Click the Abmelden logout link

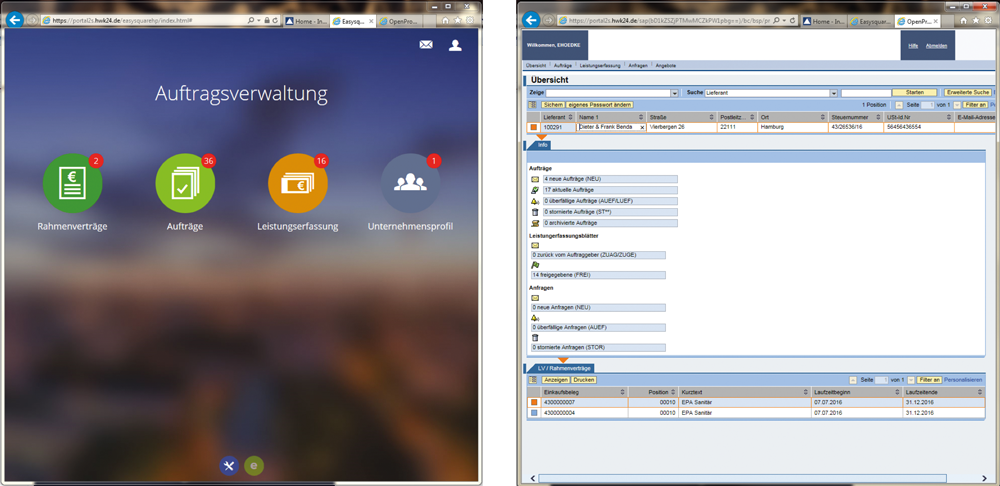click(936, 45)
